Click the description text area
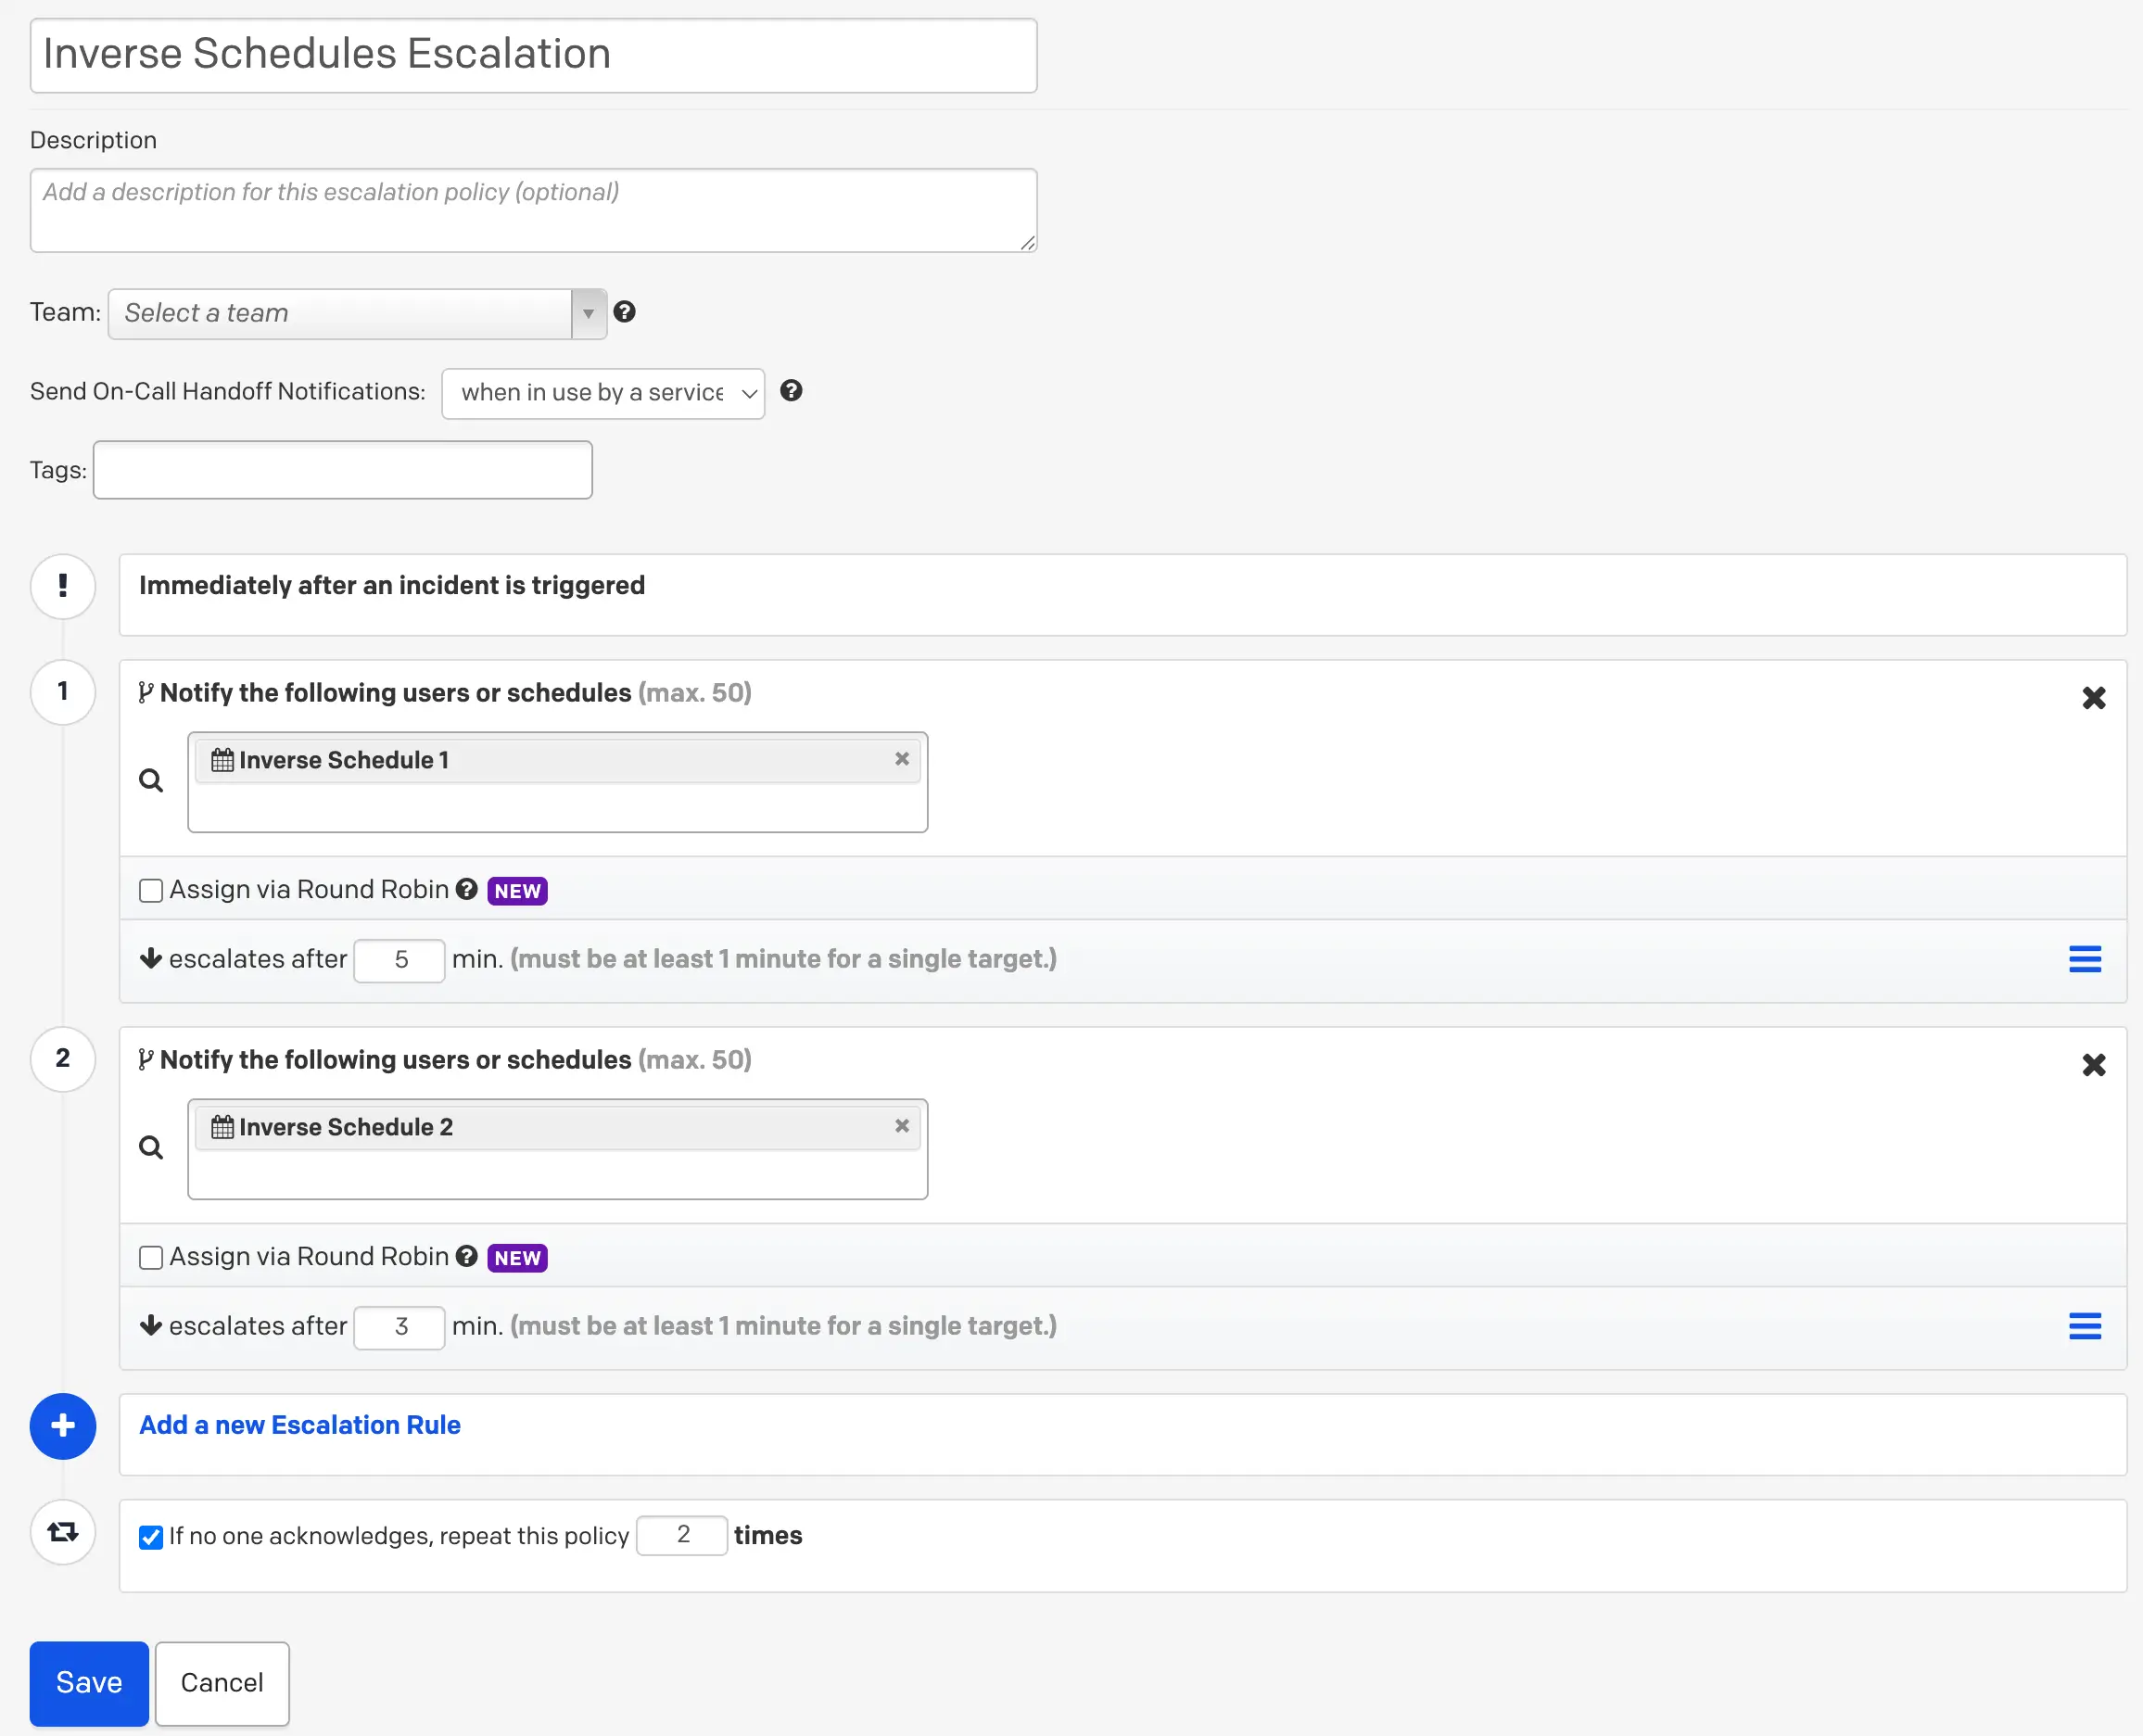 532,210
